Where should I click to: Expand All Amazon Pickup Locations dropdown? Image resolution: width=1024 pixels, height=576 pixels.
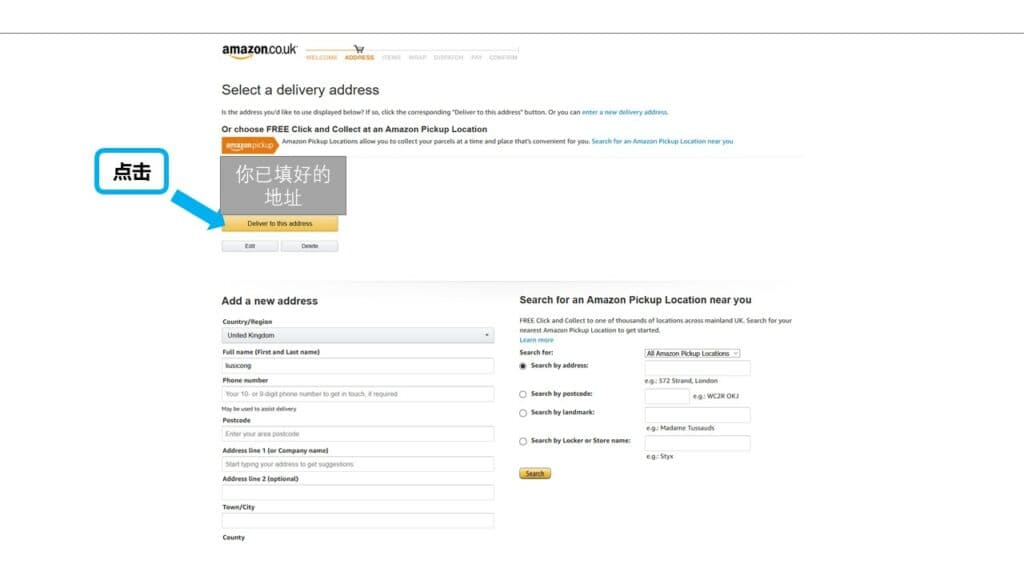pyautogui.click(x=692, y=353)
